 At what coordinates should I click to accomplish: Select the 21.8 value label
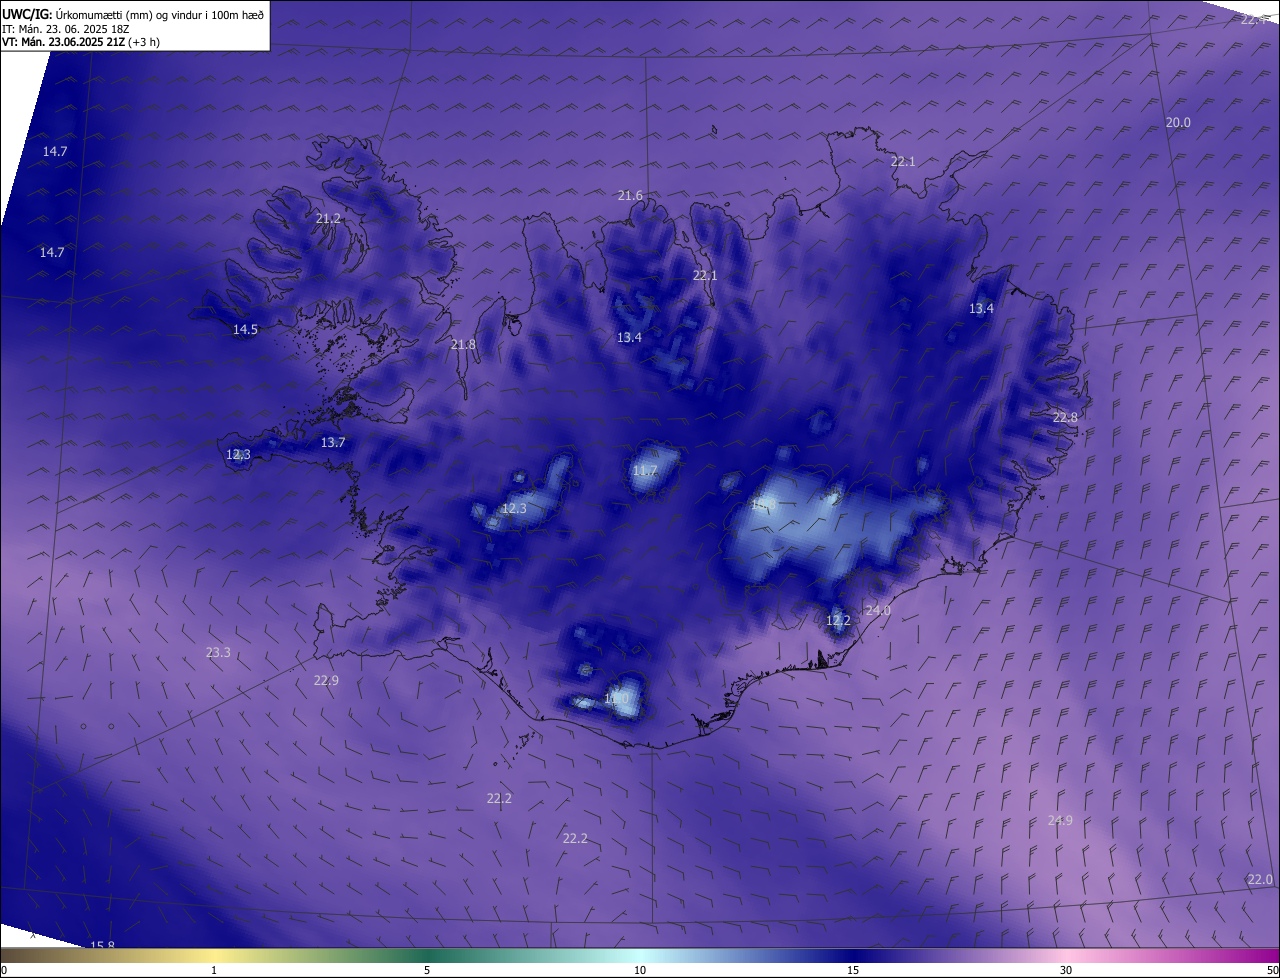(x=463, y=344)
